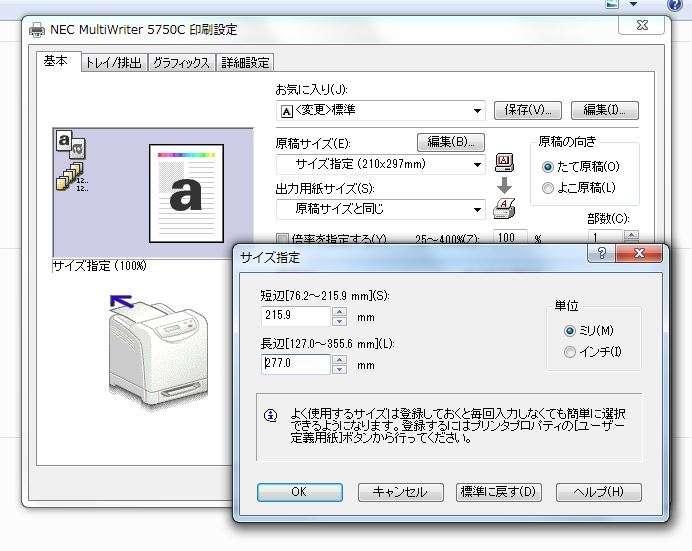Close the サイズ指定 dialog with the red X
The image size is (692, 551).
[639, 253]
